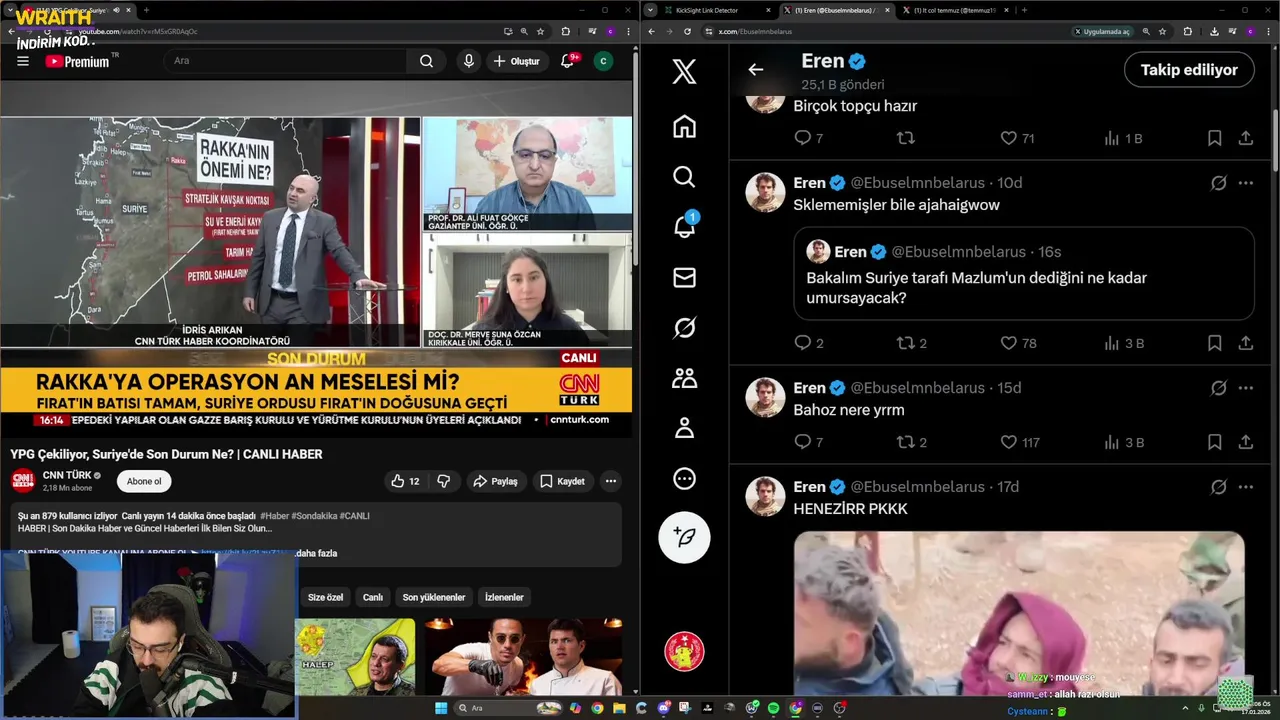Go back from Eren's profile
Screen dimensions: 1280x720
[x=756, y=69]
